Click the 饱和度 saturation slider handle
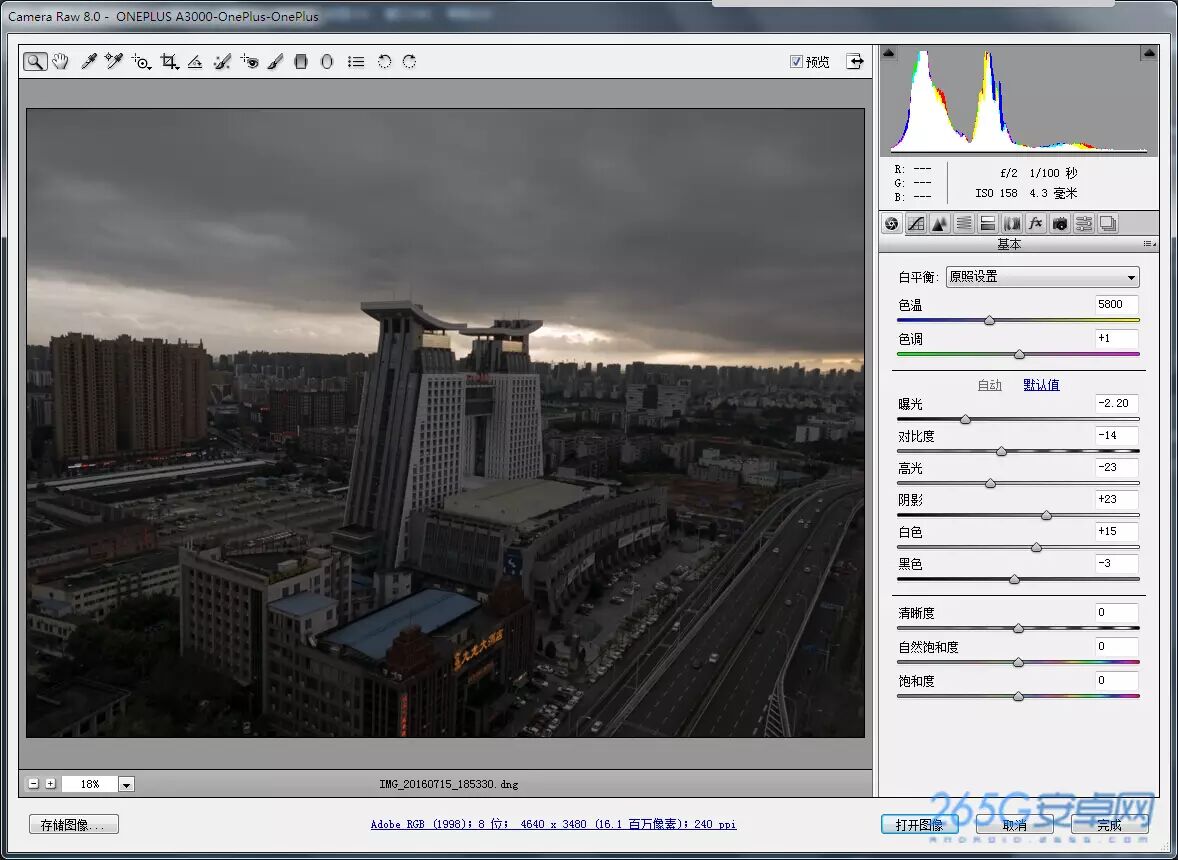 tap(1019, 696)
